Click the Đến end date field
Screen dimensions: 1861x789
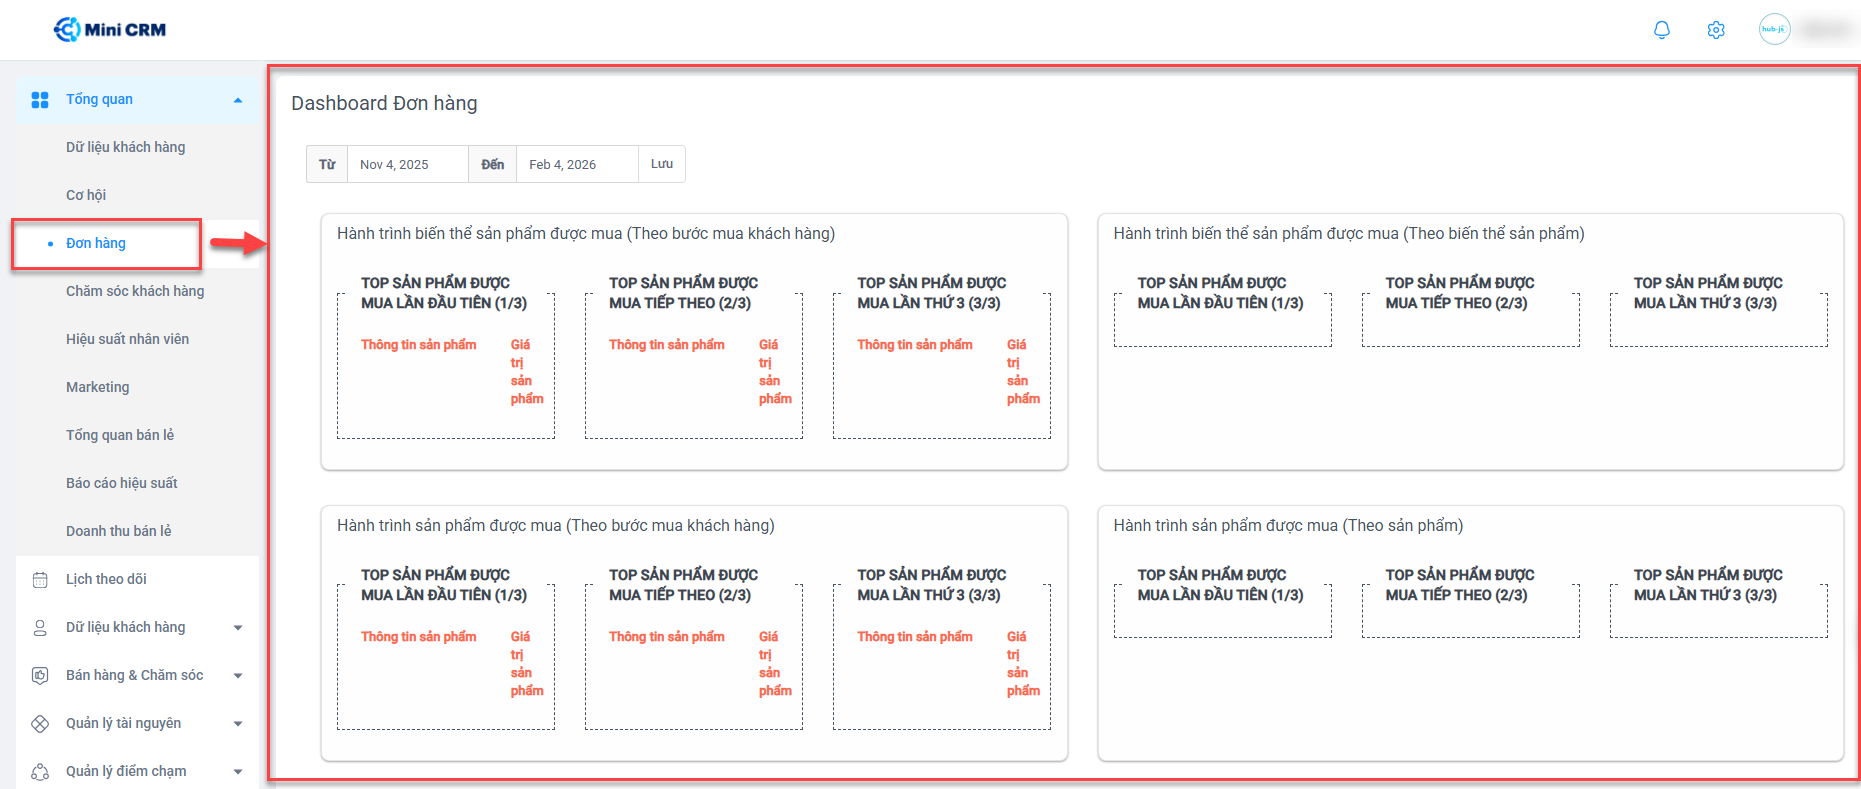click(x=577, y=165)
